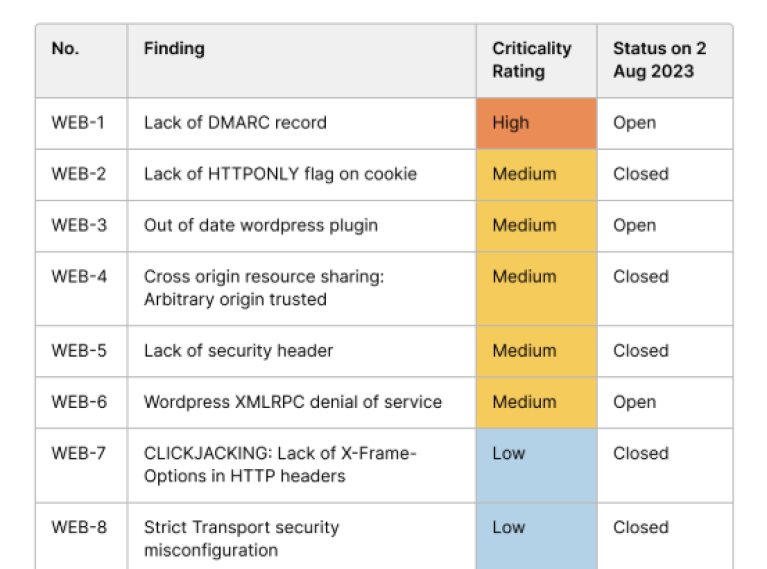Select 'Strict Transport security misconfiguration' cell

[x=241, y=538]
